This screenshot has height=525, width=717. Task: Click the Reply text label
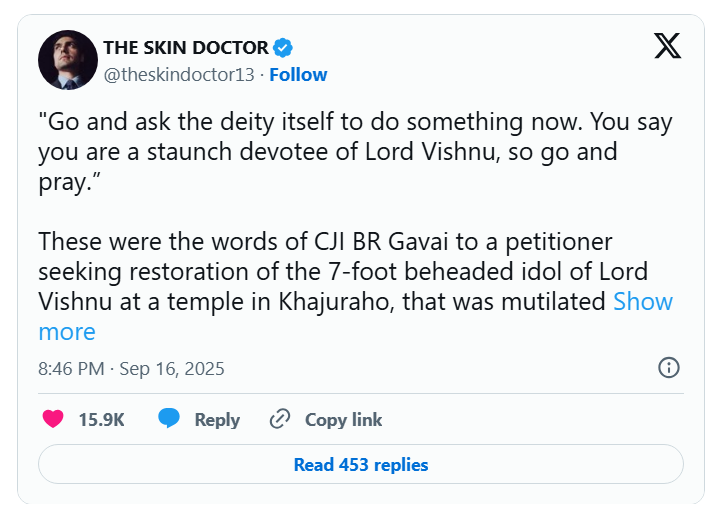[x=217, y=420]
